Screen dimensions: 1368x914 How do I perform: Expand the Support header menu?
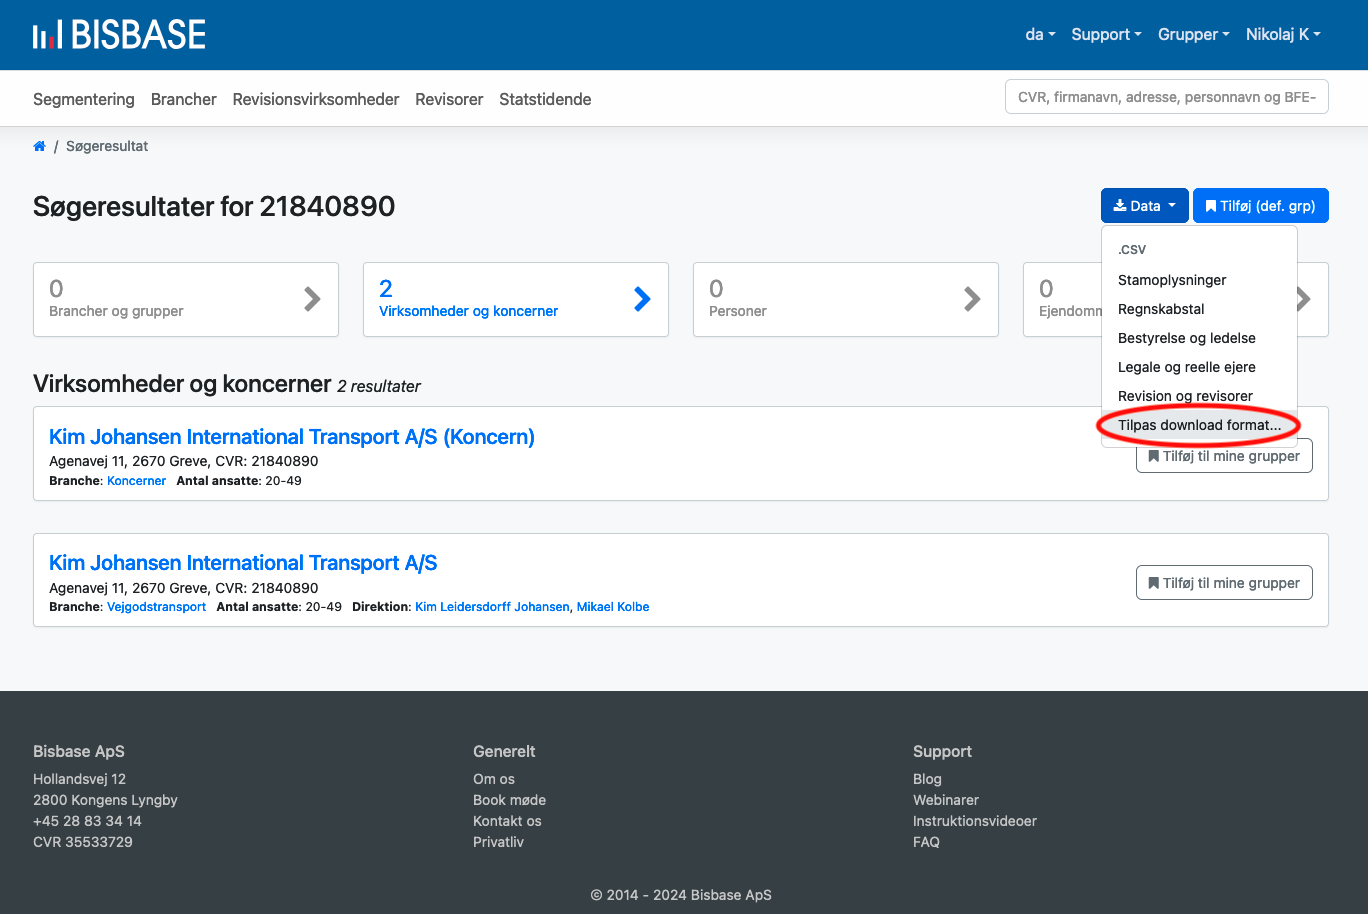[x=1106, y=34]
